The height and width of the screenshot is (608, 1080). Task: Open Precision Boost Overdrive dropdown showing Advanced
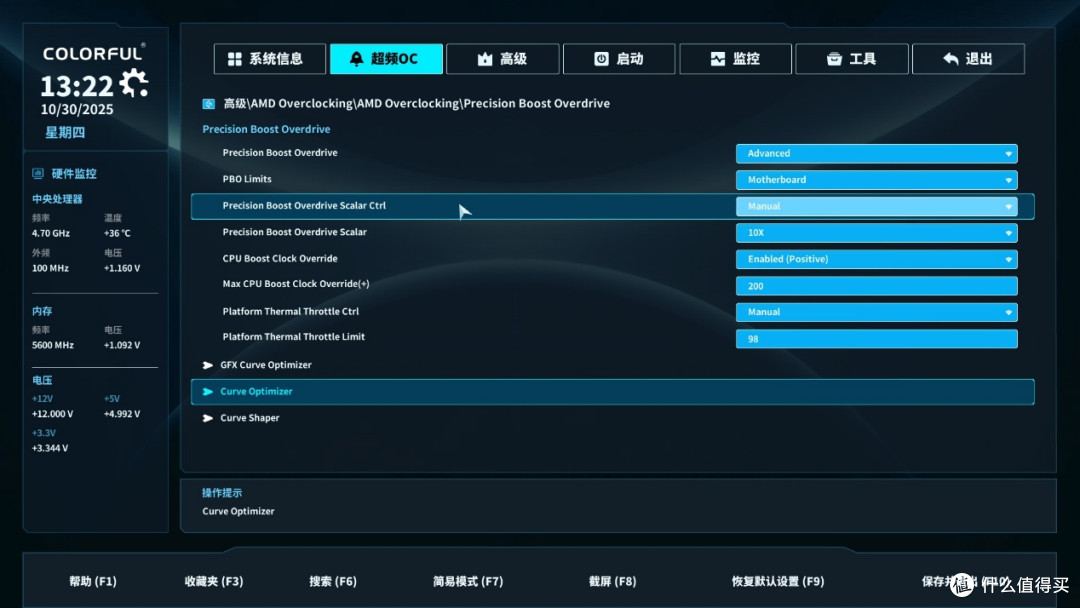click(x=876, y=154)
